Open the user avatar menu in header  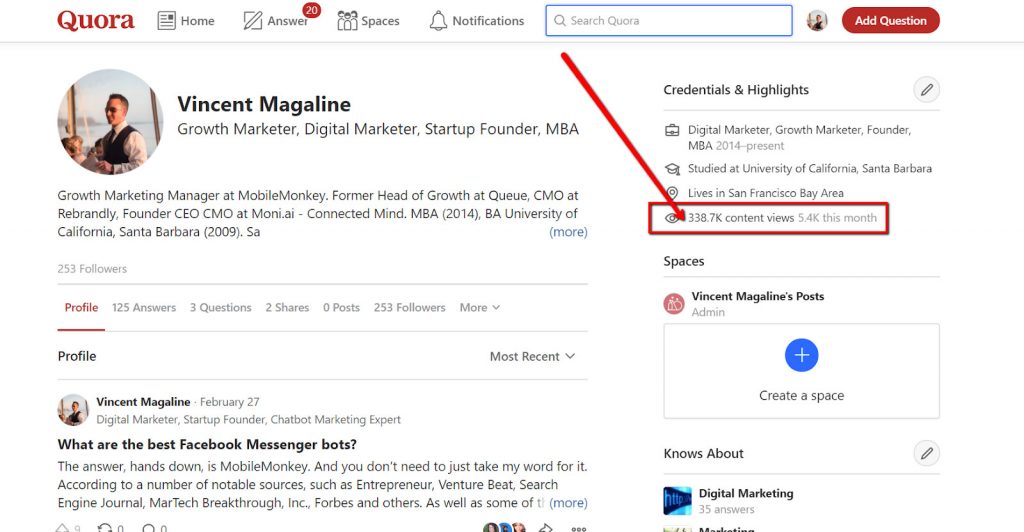(817, 21)
